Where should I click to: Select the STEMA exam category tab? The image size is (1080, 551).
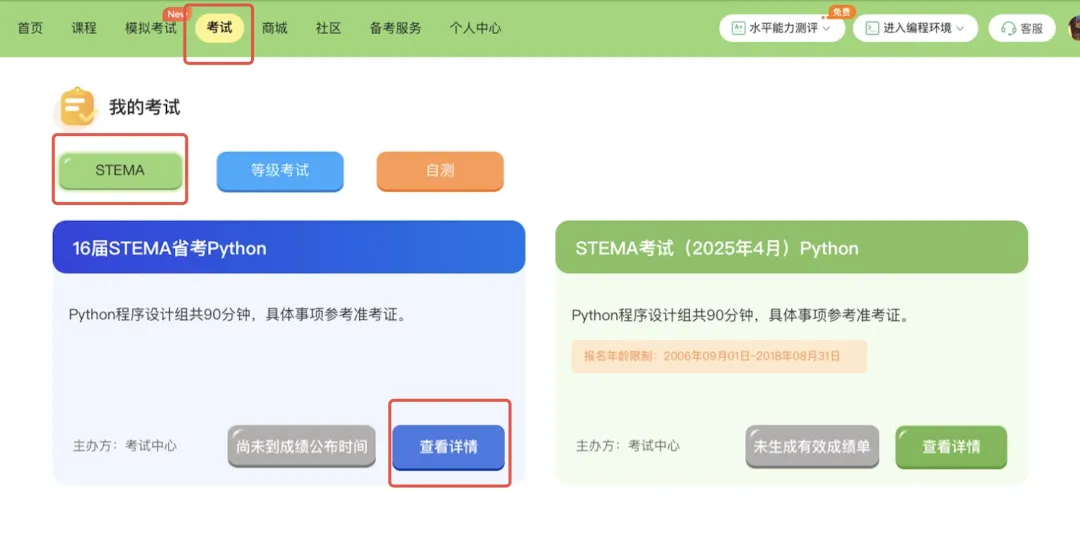click(120, 170)
